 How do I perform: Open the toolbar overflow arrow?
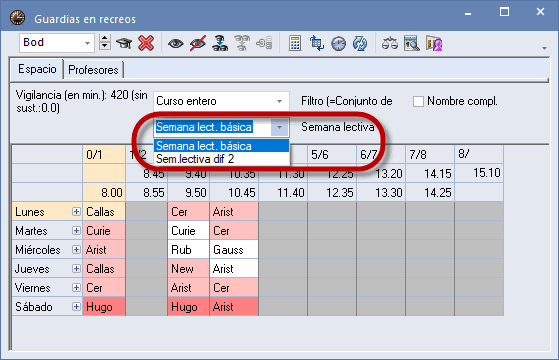pyautogui.click(x=544, y=48)
